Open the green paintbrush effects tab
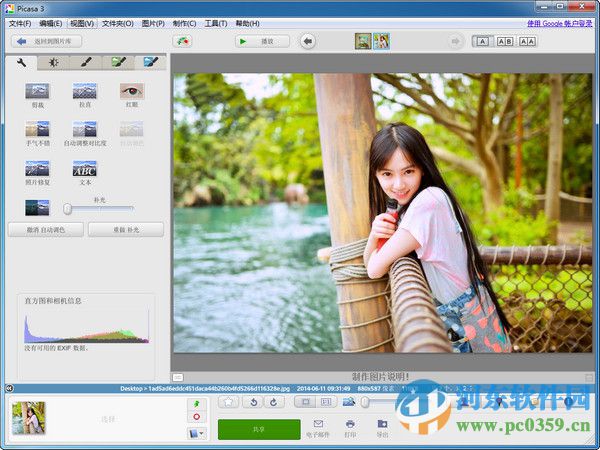Viewport: 600px width, 450px height. (118, 63)
